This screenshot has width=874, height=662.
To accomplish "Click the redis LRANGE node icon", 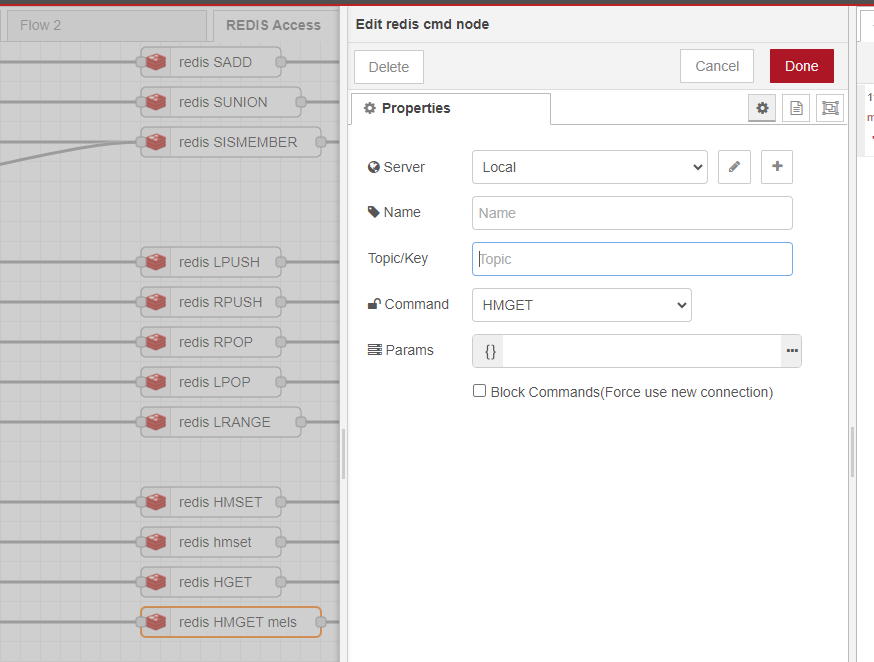I will coord(156,422).
